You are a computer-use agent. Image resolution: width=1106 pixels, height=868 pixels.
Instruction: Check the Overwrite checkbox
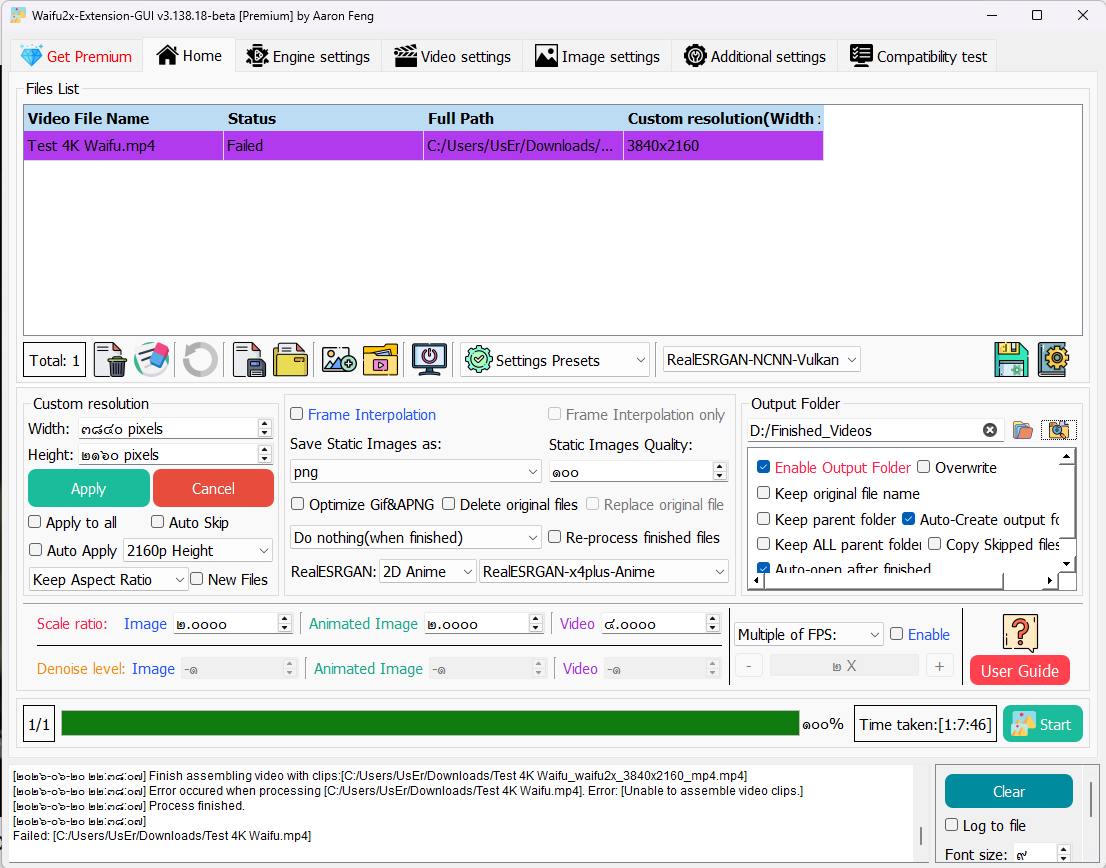pos(923,467)
